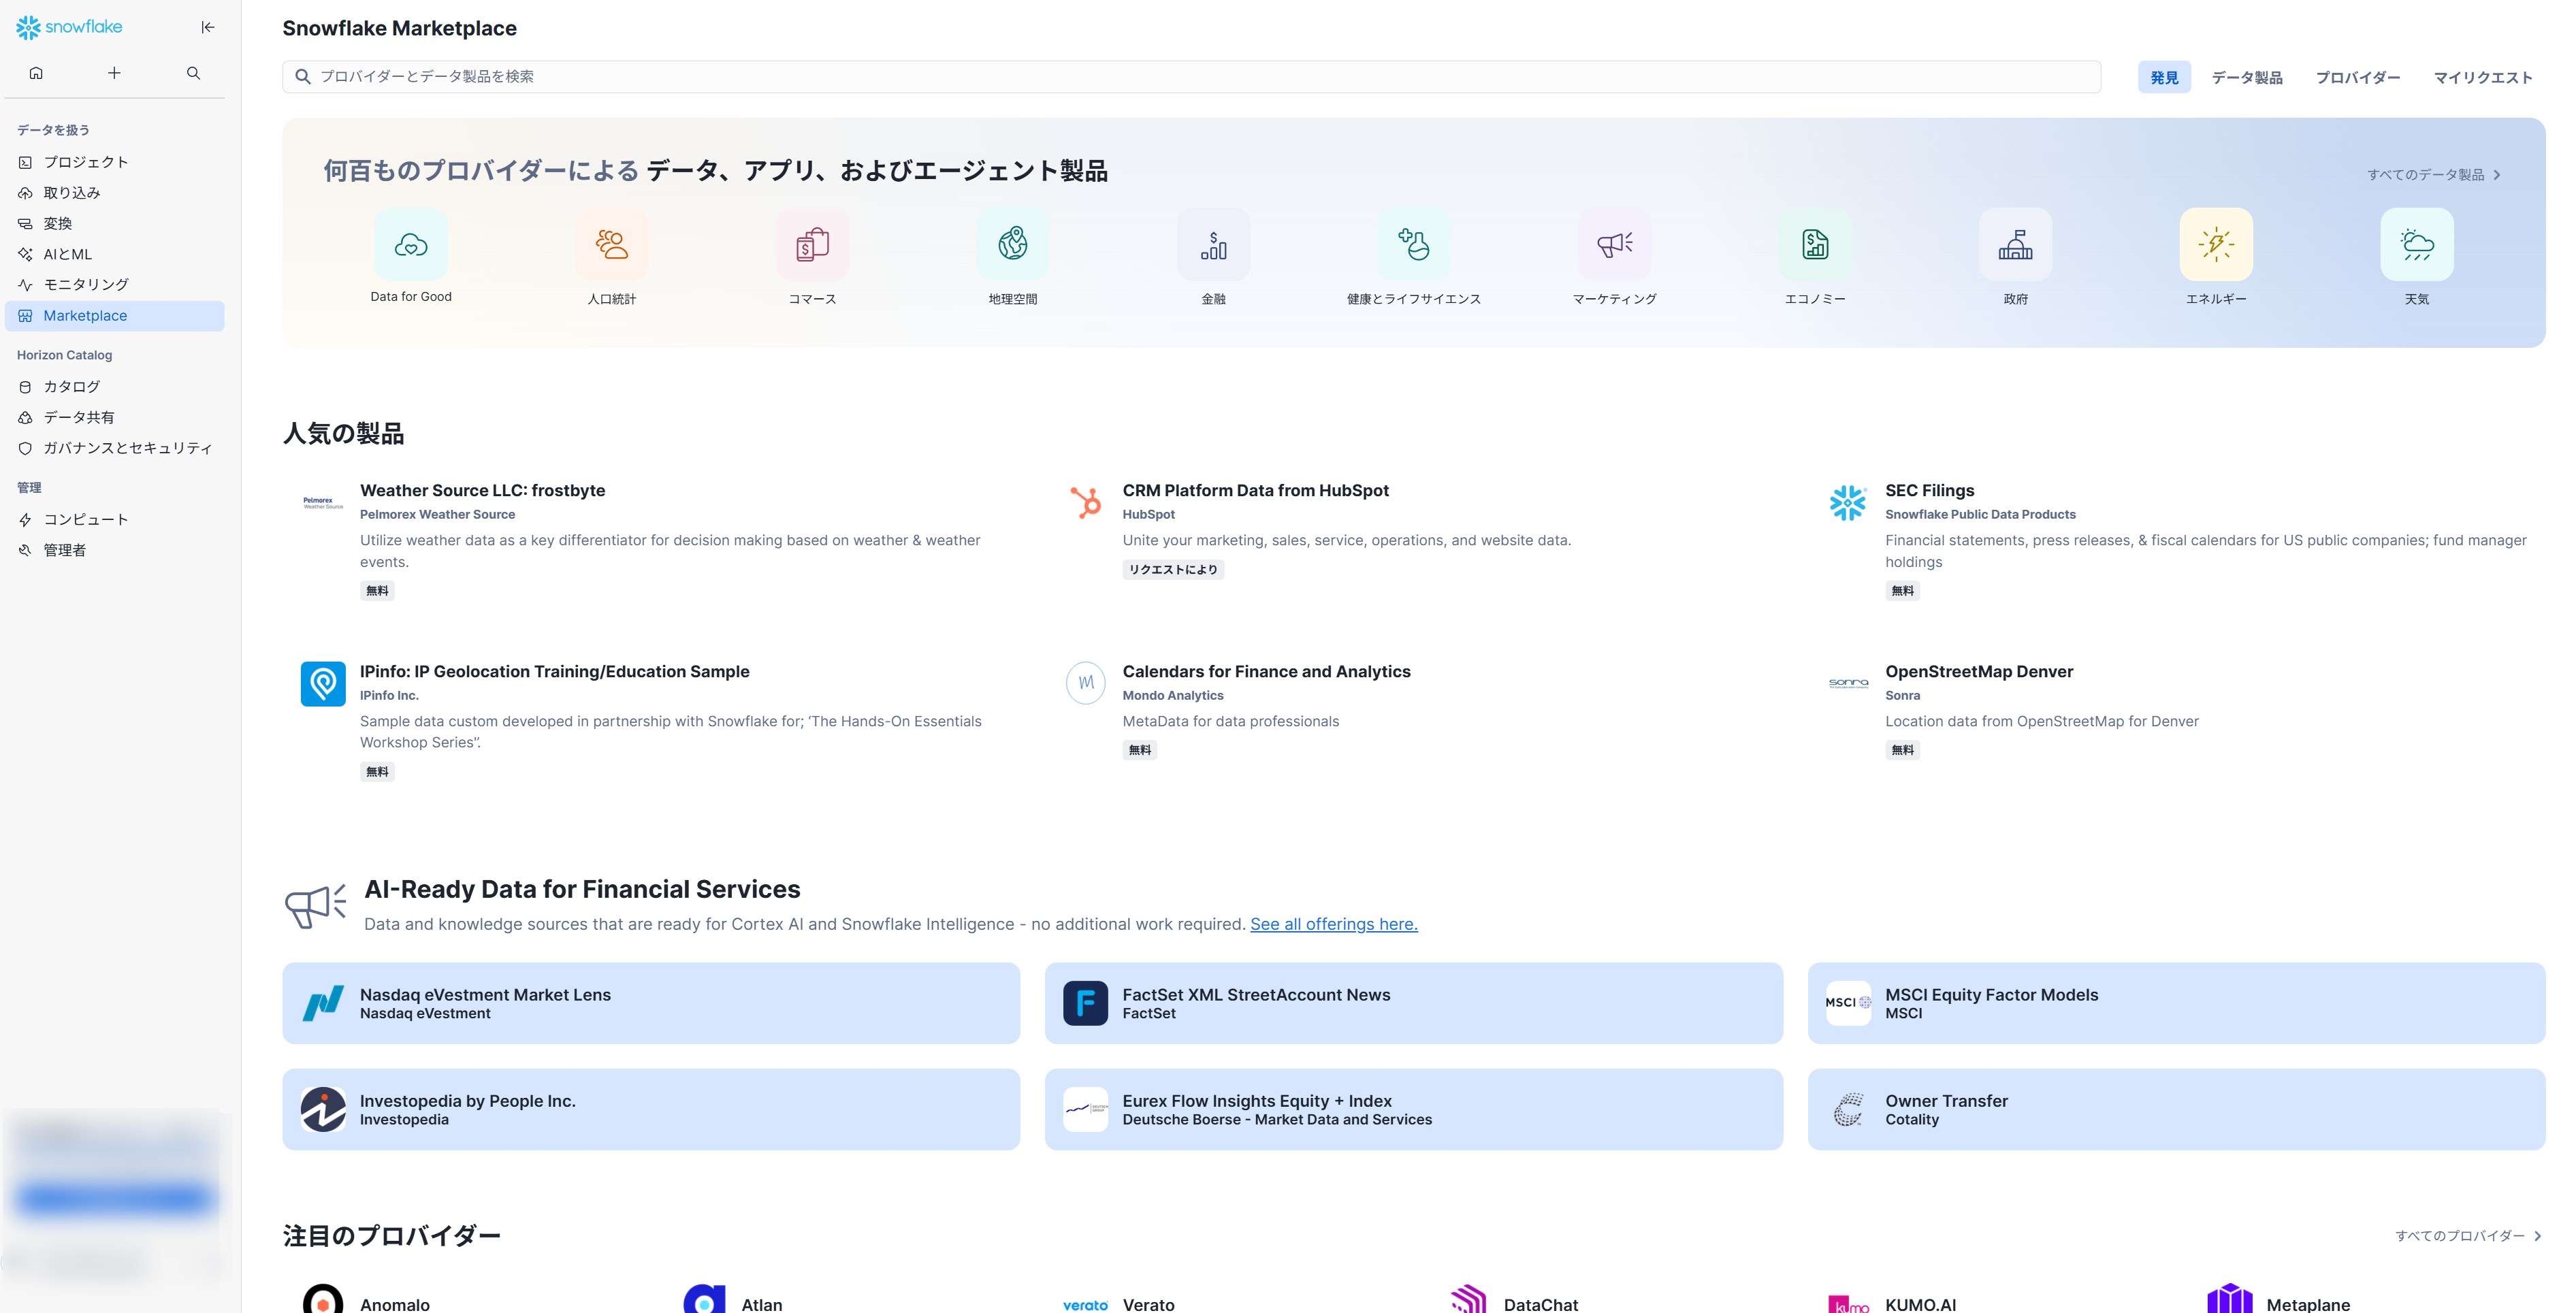Go to データ共有 in sidebar
This screenshot has width=2576, height=1313.
(x=79, y=417)
